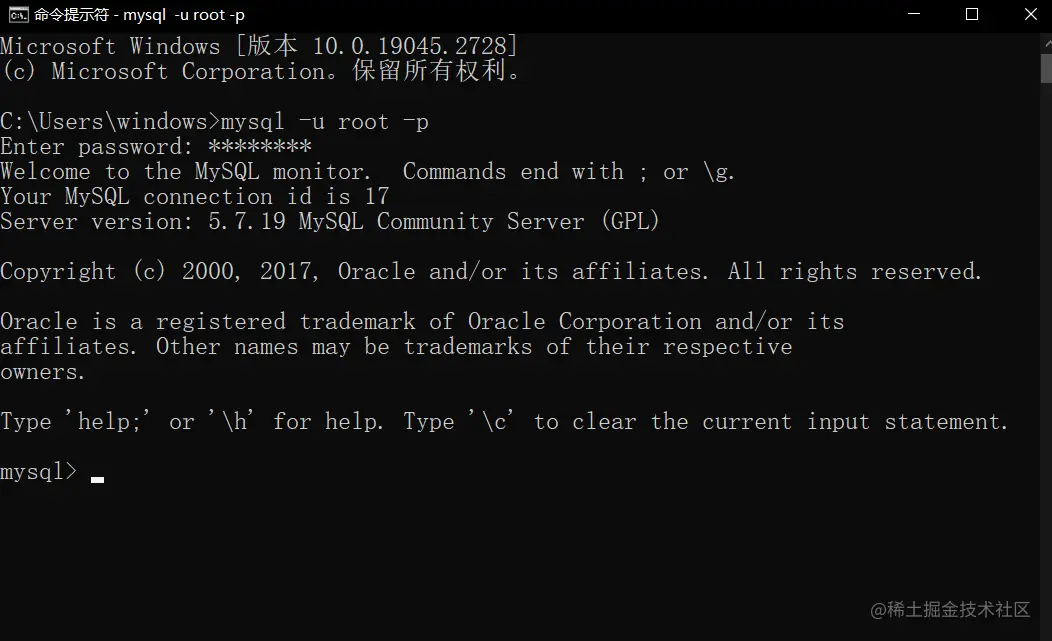Image resolution: width=1052 pixels, height=641 pixels.
Task: Click the Server version 5.7.19 line
Action: [x=330, y=221]
